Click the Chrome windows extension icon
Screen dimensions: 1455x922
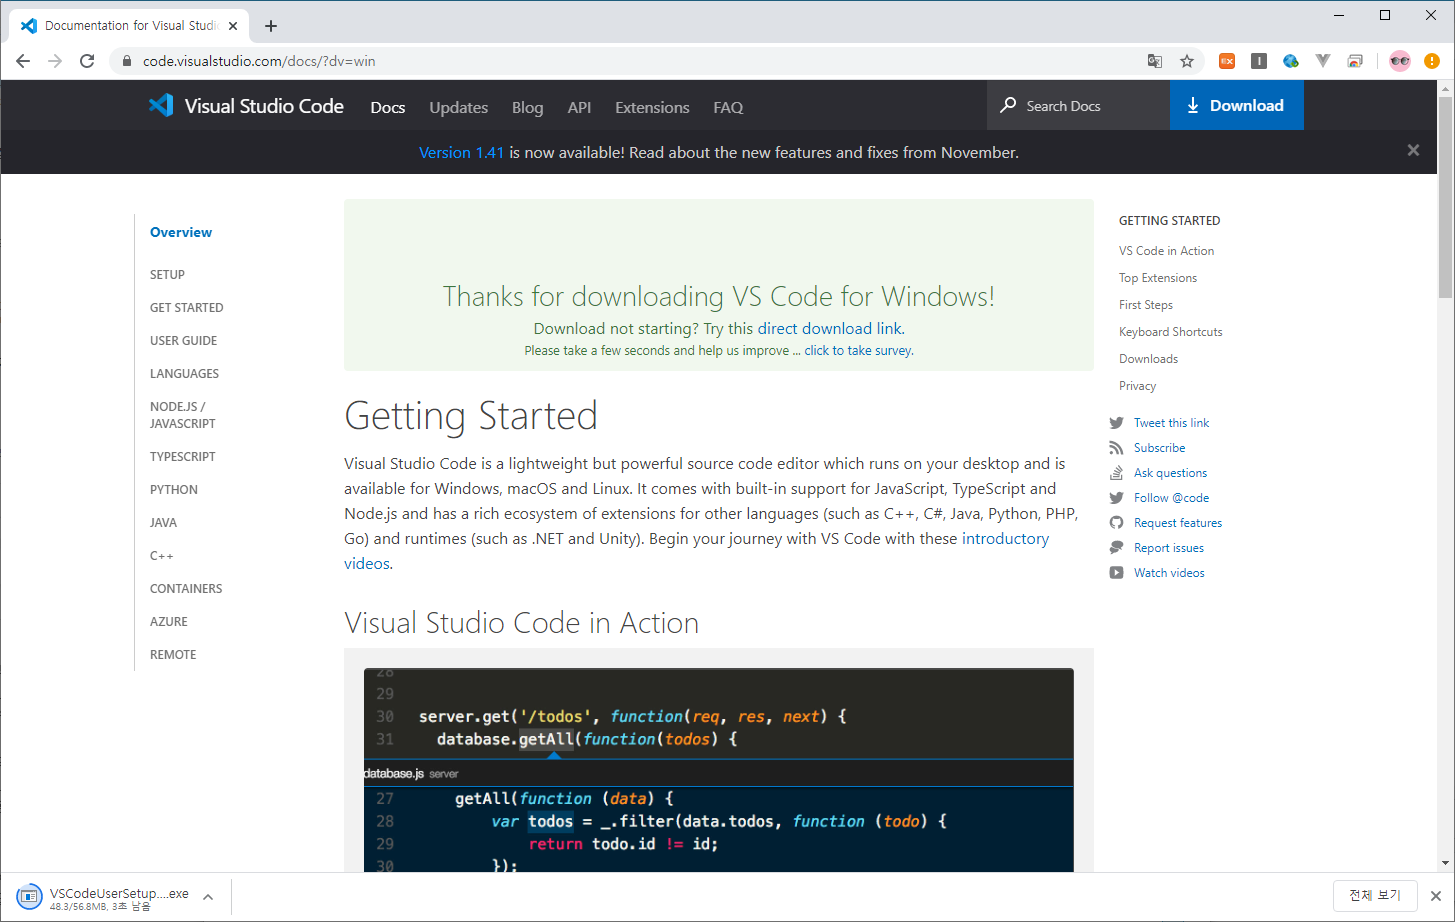(x=1355, y=61)
